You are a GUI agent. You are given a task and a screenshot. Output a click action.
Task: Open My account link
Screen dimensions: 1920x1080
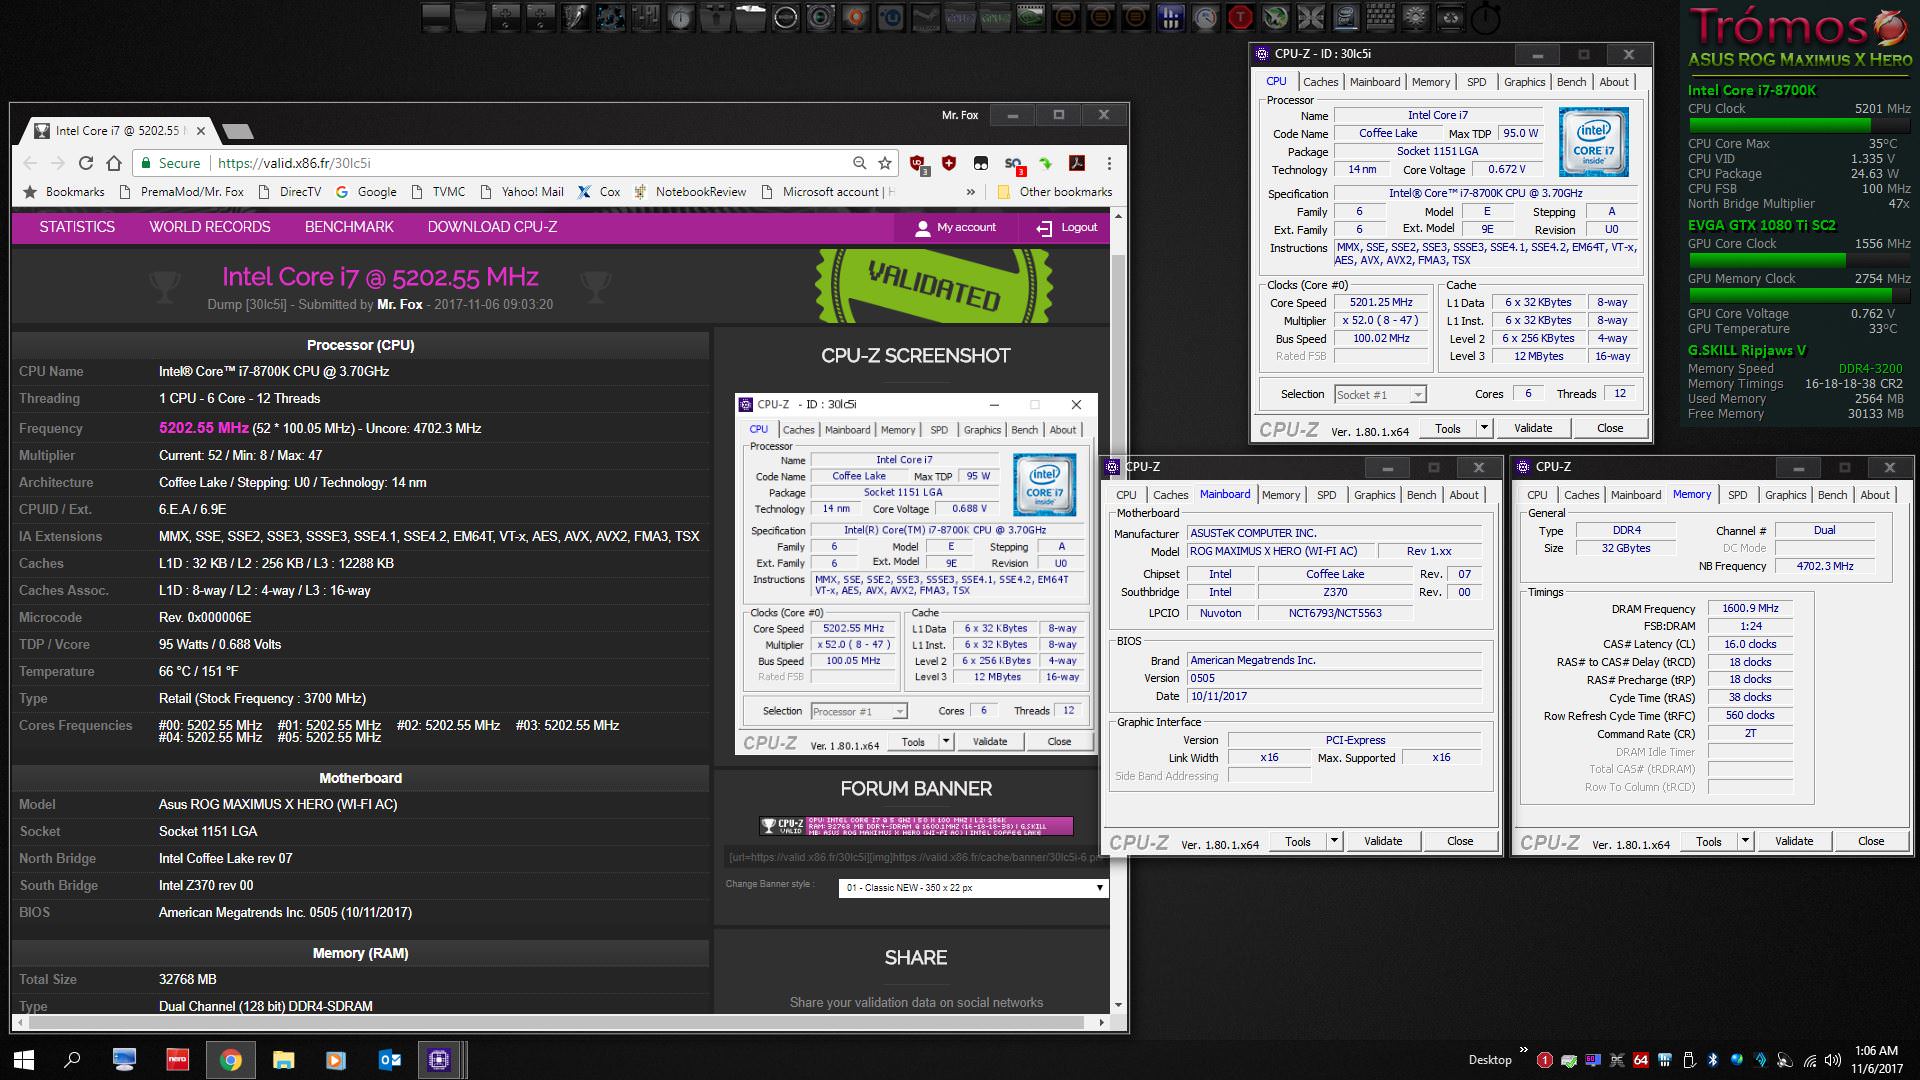tap(956, 228)
